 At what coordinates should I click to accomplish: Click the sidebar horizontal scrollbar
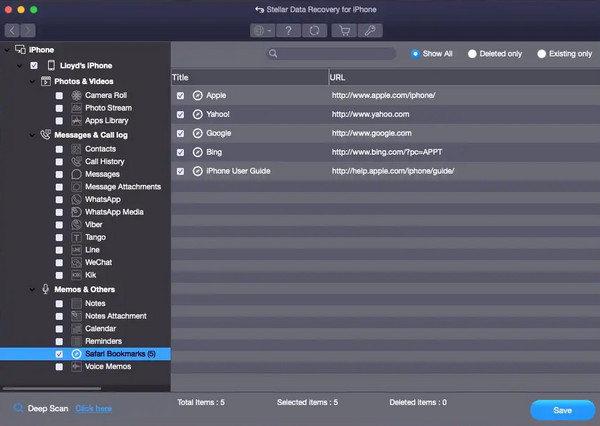pos(52,388)
